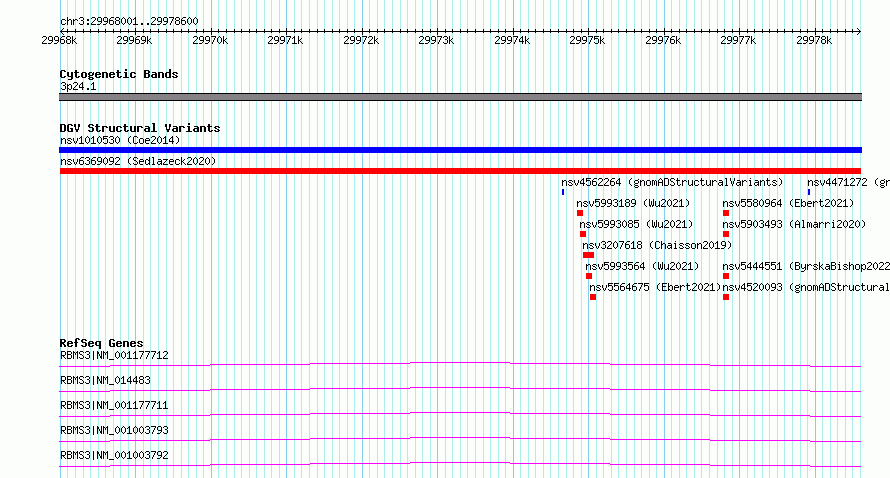Select the red nsv3207618 (Chaisson2019) variant block
This screenshot has height=478, width=890.
click(x=589, y=255)
